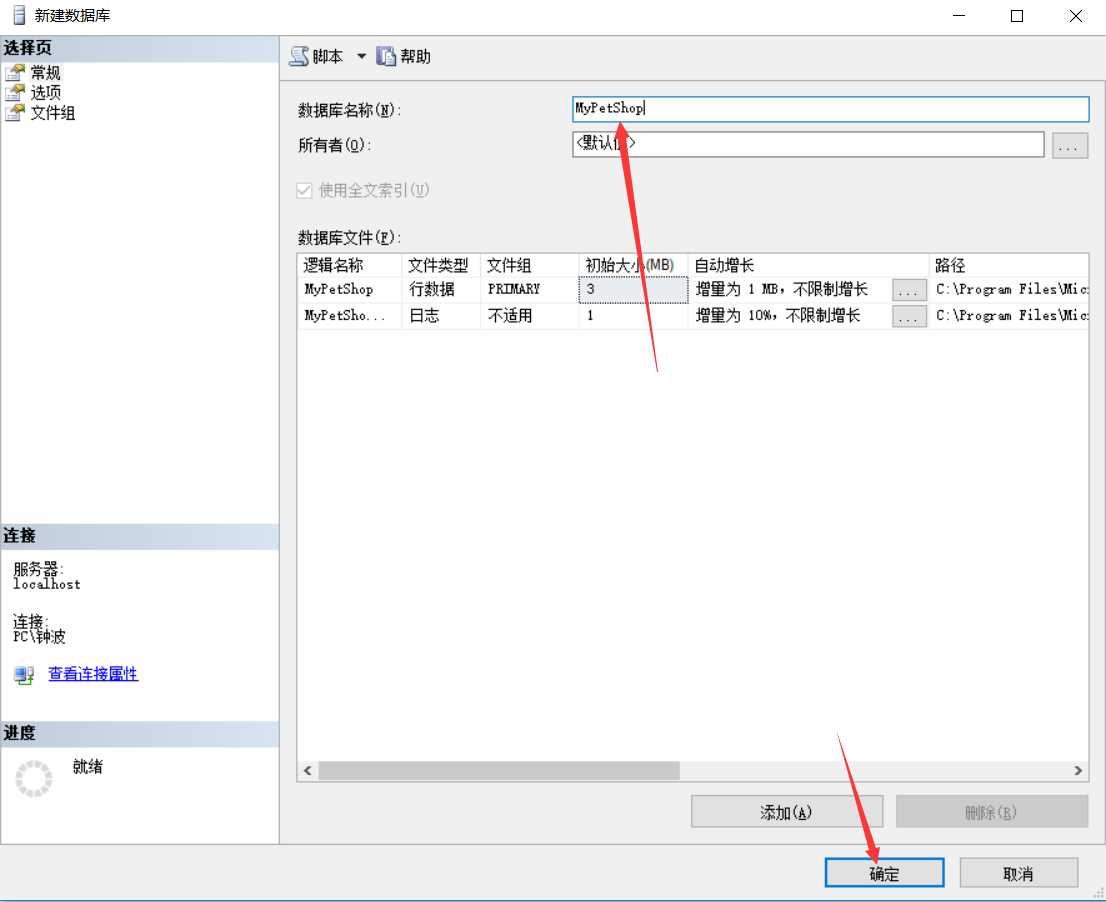Open the owner browse ellipsis button
This screenshot has height=902, width=1106.
[x=1069, y=145]
